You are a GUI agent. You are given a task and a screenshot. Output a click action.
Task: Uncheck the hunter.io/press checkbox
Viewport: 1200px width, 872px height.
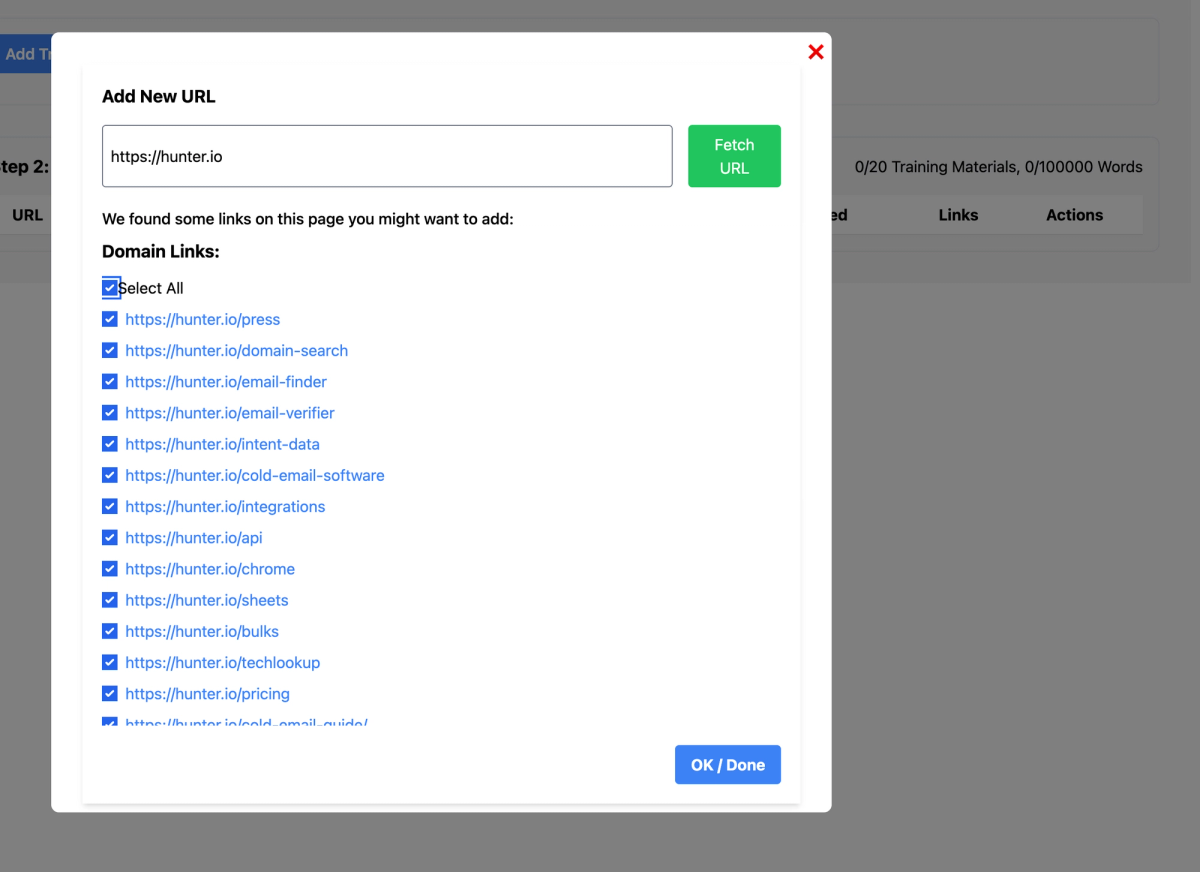(x=110, y=320)
